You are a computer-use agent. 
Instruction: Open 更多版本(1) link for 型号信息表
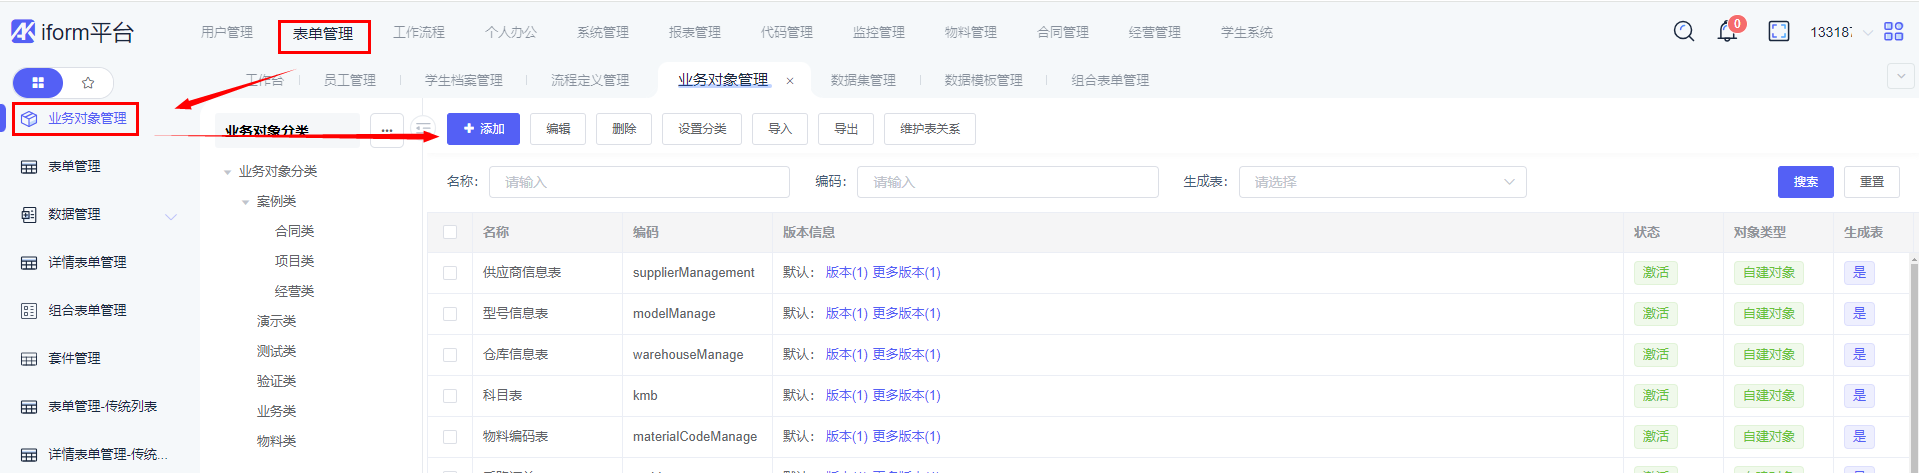[906, 314]
